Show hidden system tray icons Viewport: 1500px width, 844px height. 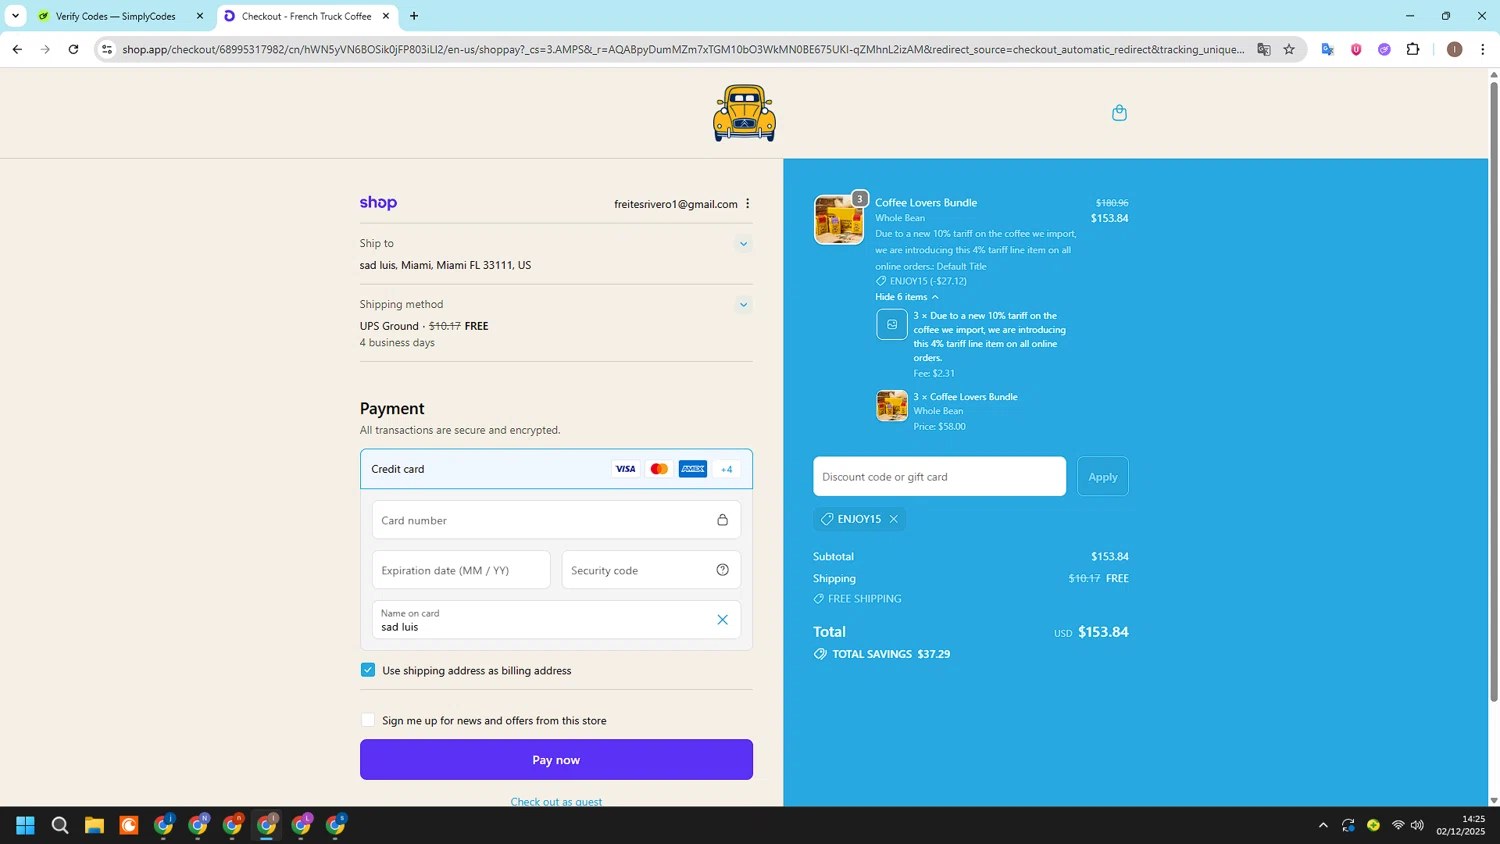(1323, 825)
